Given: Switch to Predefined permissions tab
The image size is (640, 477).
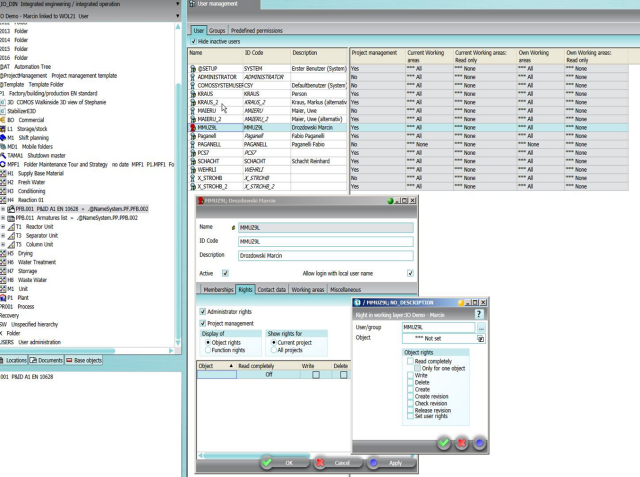Looking at the screenshot, I should tap(256, 31).
